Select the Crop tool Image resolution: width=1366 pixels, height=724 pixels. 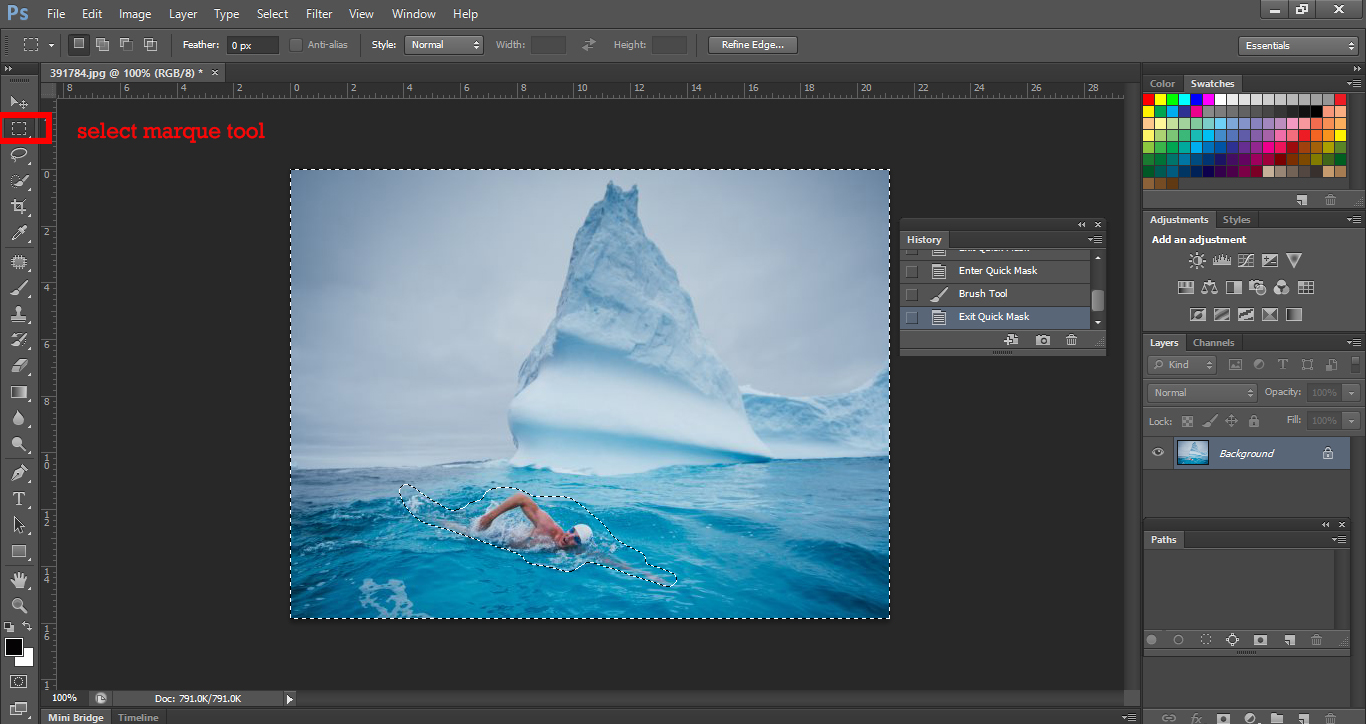(x=19, y=207)
